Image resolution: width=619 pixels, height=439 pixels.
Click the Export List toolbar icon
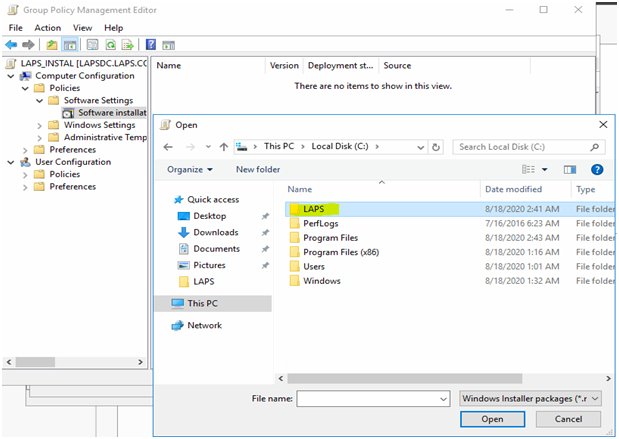point(128,45)
